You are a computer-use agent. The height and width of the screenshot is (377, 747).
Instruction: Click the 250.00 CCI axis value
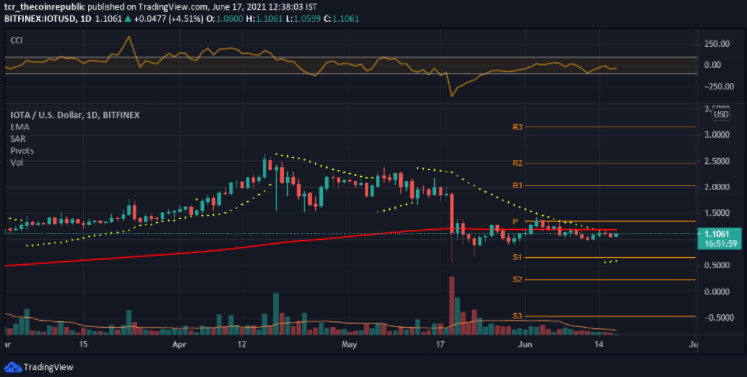pos(717,44)
